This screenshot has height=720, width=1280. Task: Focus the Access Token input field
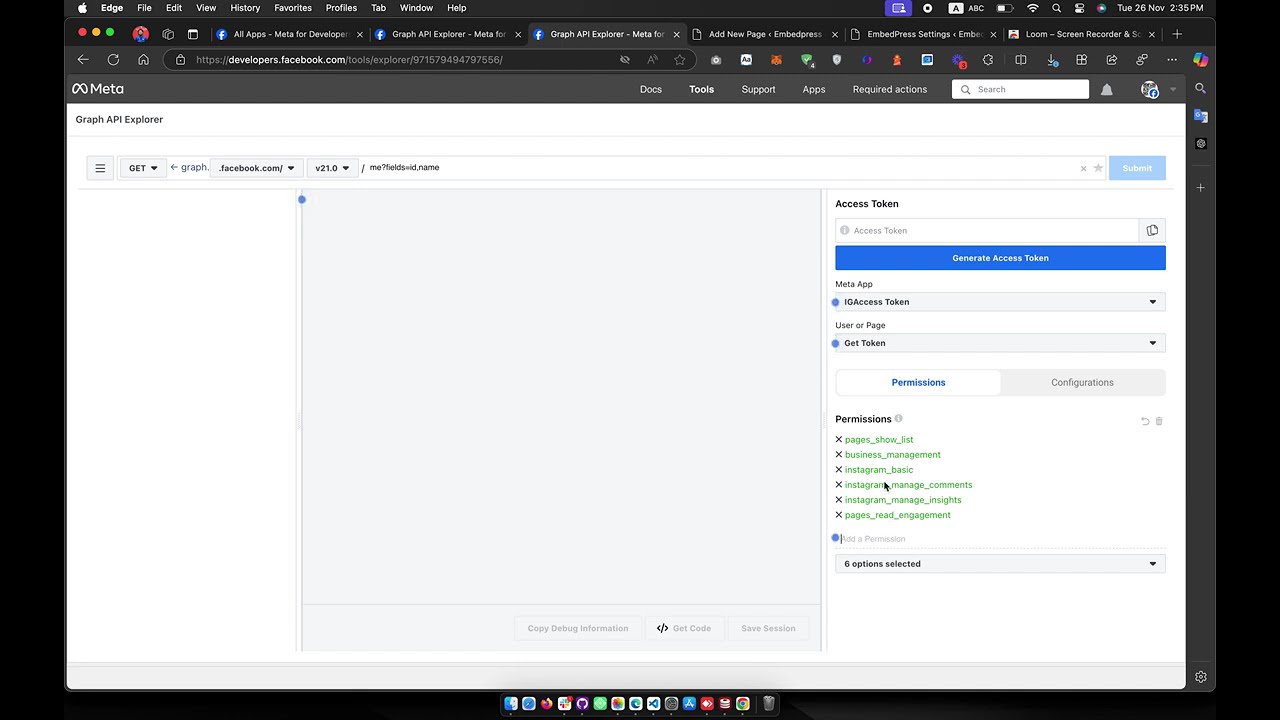tap(987, 231)
